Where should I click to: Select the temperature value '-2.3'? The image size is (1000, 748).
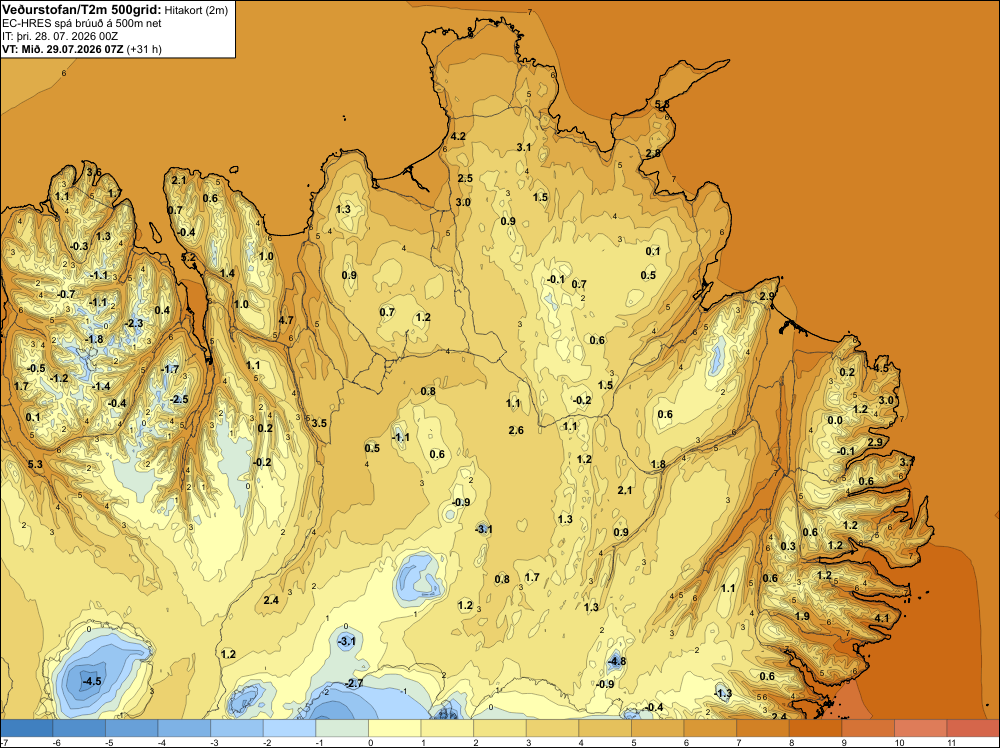(134, 323)
